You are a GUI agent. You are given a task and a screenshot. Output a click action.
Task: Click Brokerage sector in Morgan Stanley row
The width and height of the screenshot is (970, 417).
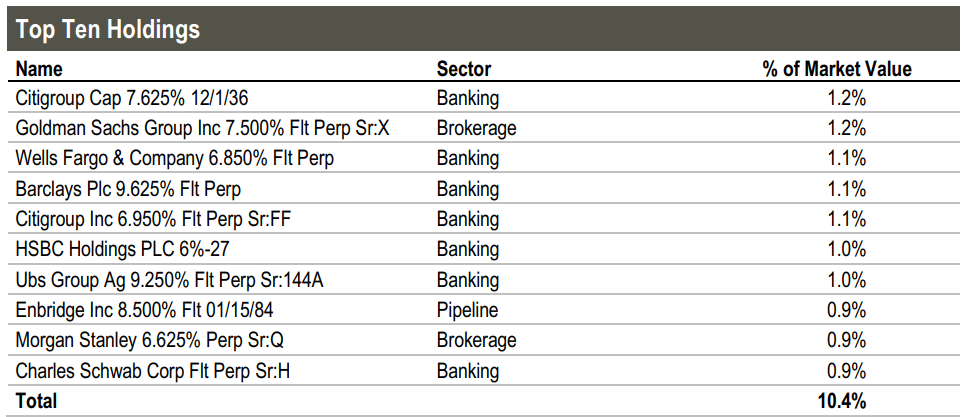pos(476,340)
